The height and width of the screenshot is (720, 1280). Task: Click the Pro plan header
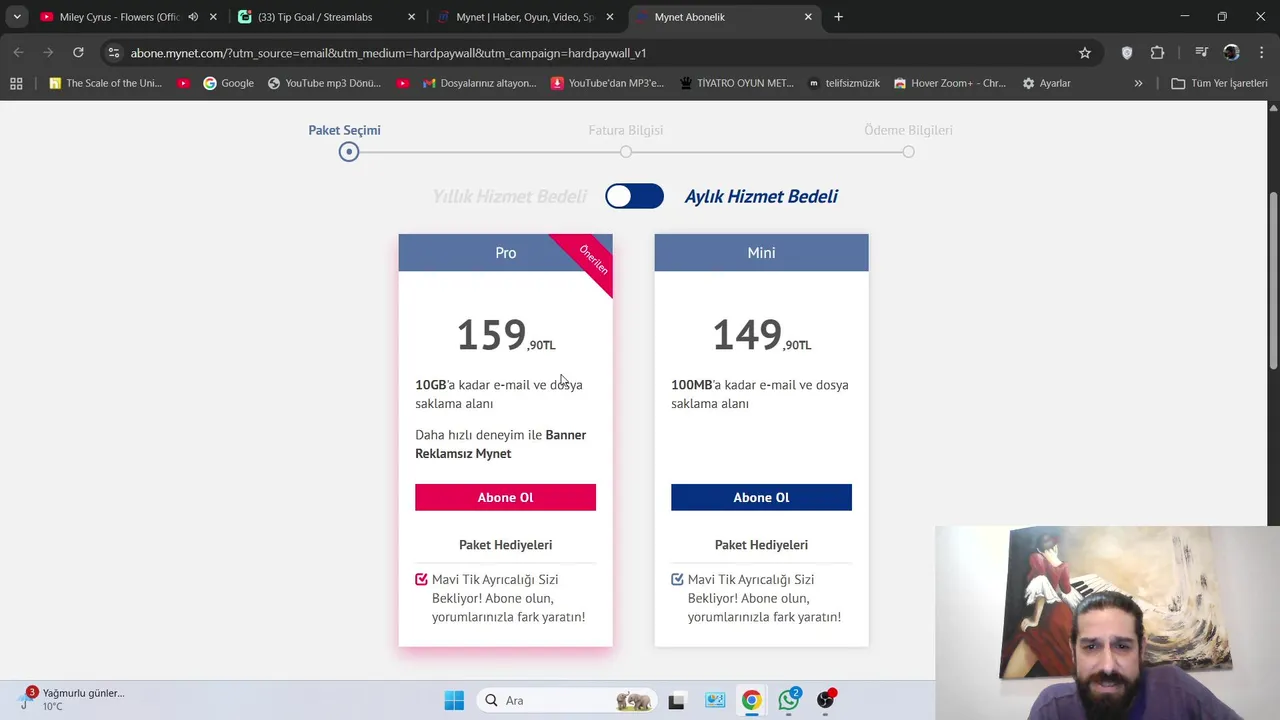click(x=505, y=253)
